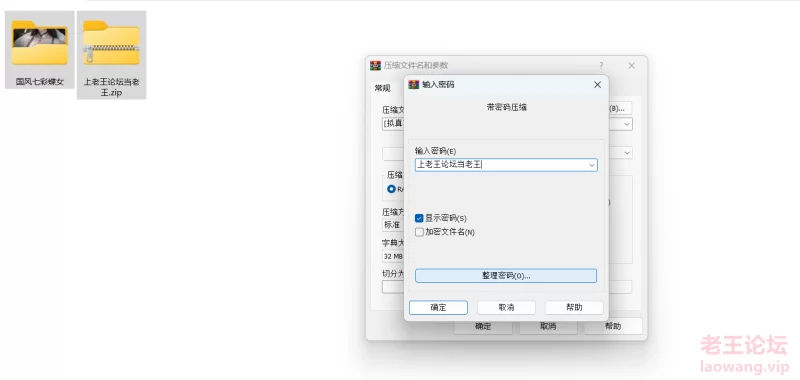Click 取消 in 压缩文件名和参数 window
Viewport: 800px width, 380px height.
[x=548, y=326]
